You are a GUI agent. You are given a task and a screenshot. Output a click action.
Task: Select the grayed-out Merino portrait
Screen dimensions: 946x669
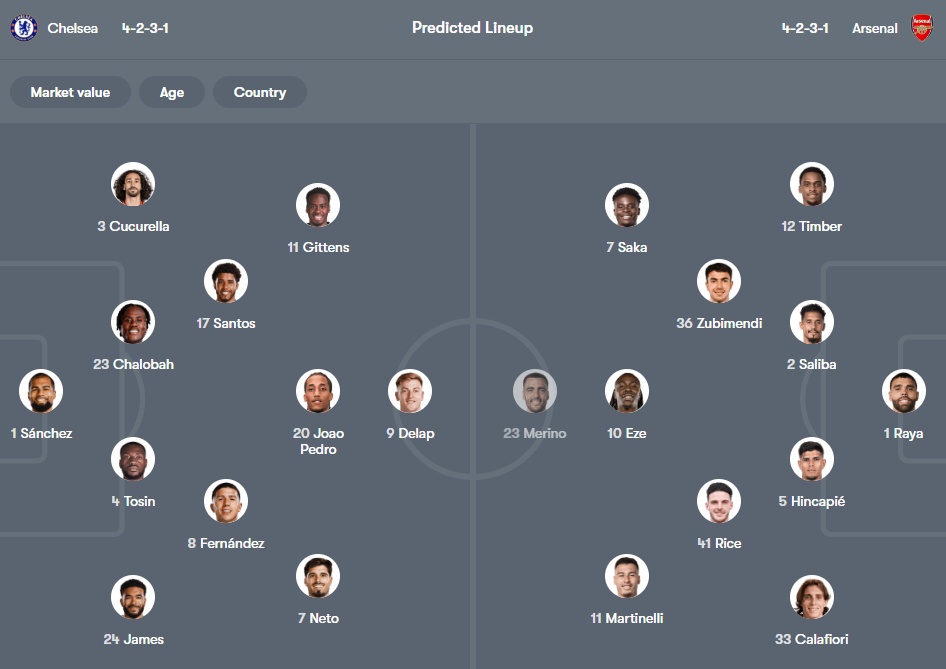point(535,391)
